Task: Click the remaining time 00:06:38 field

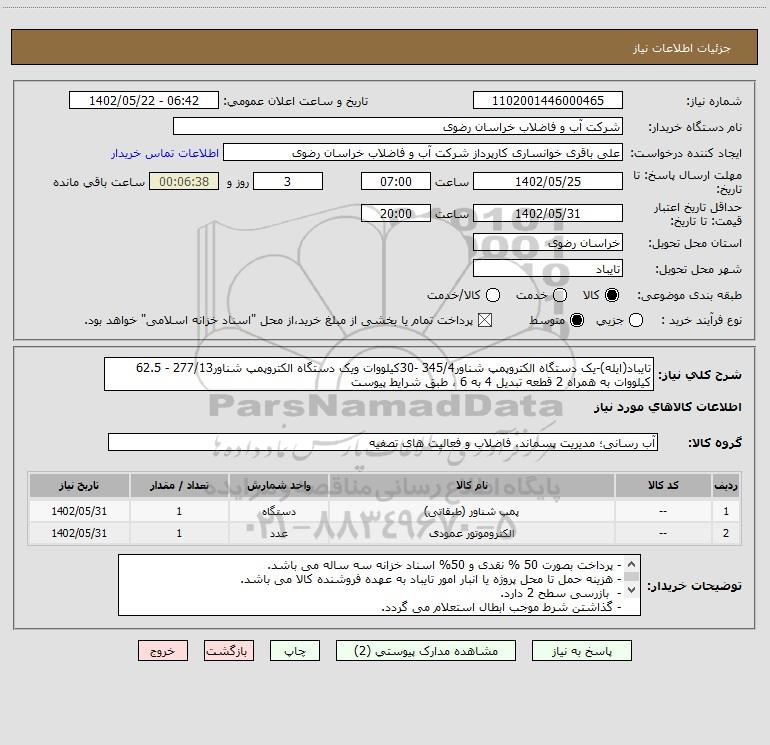Action: click(x=184, y=181)
